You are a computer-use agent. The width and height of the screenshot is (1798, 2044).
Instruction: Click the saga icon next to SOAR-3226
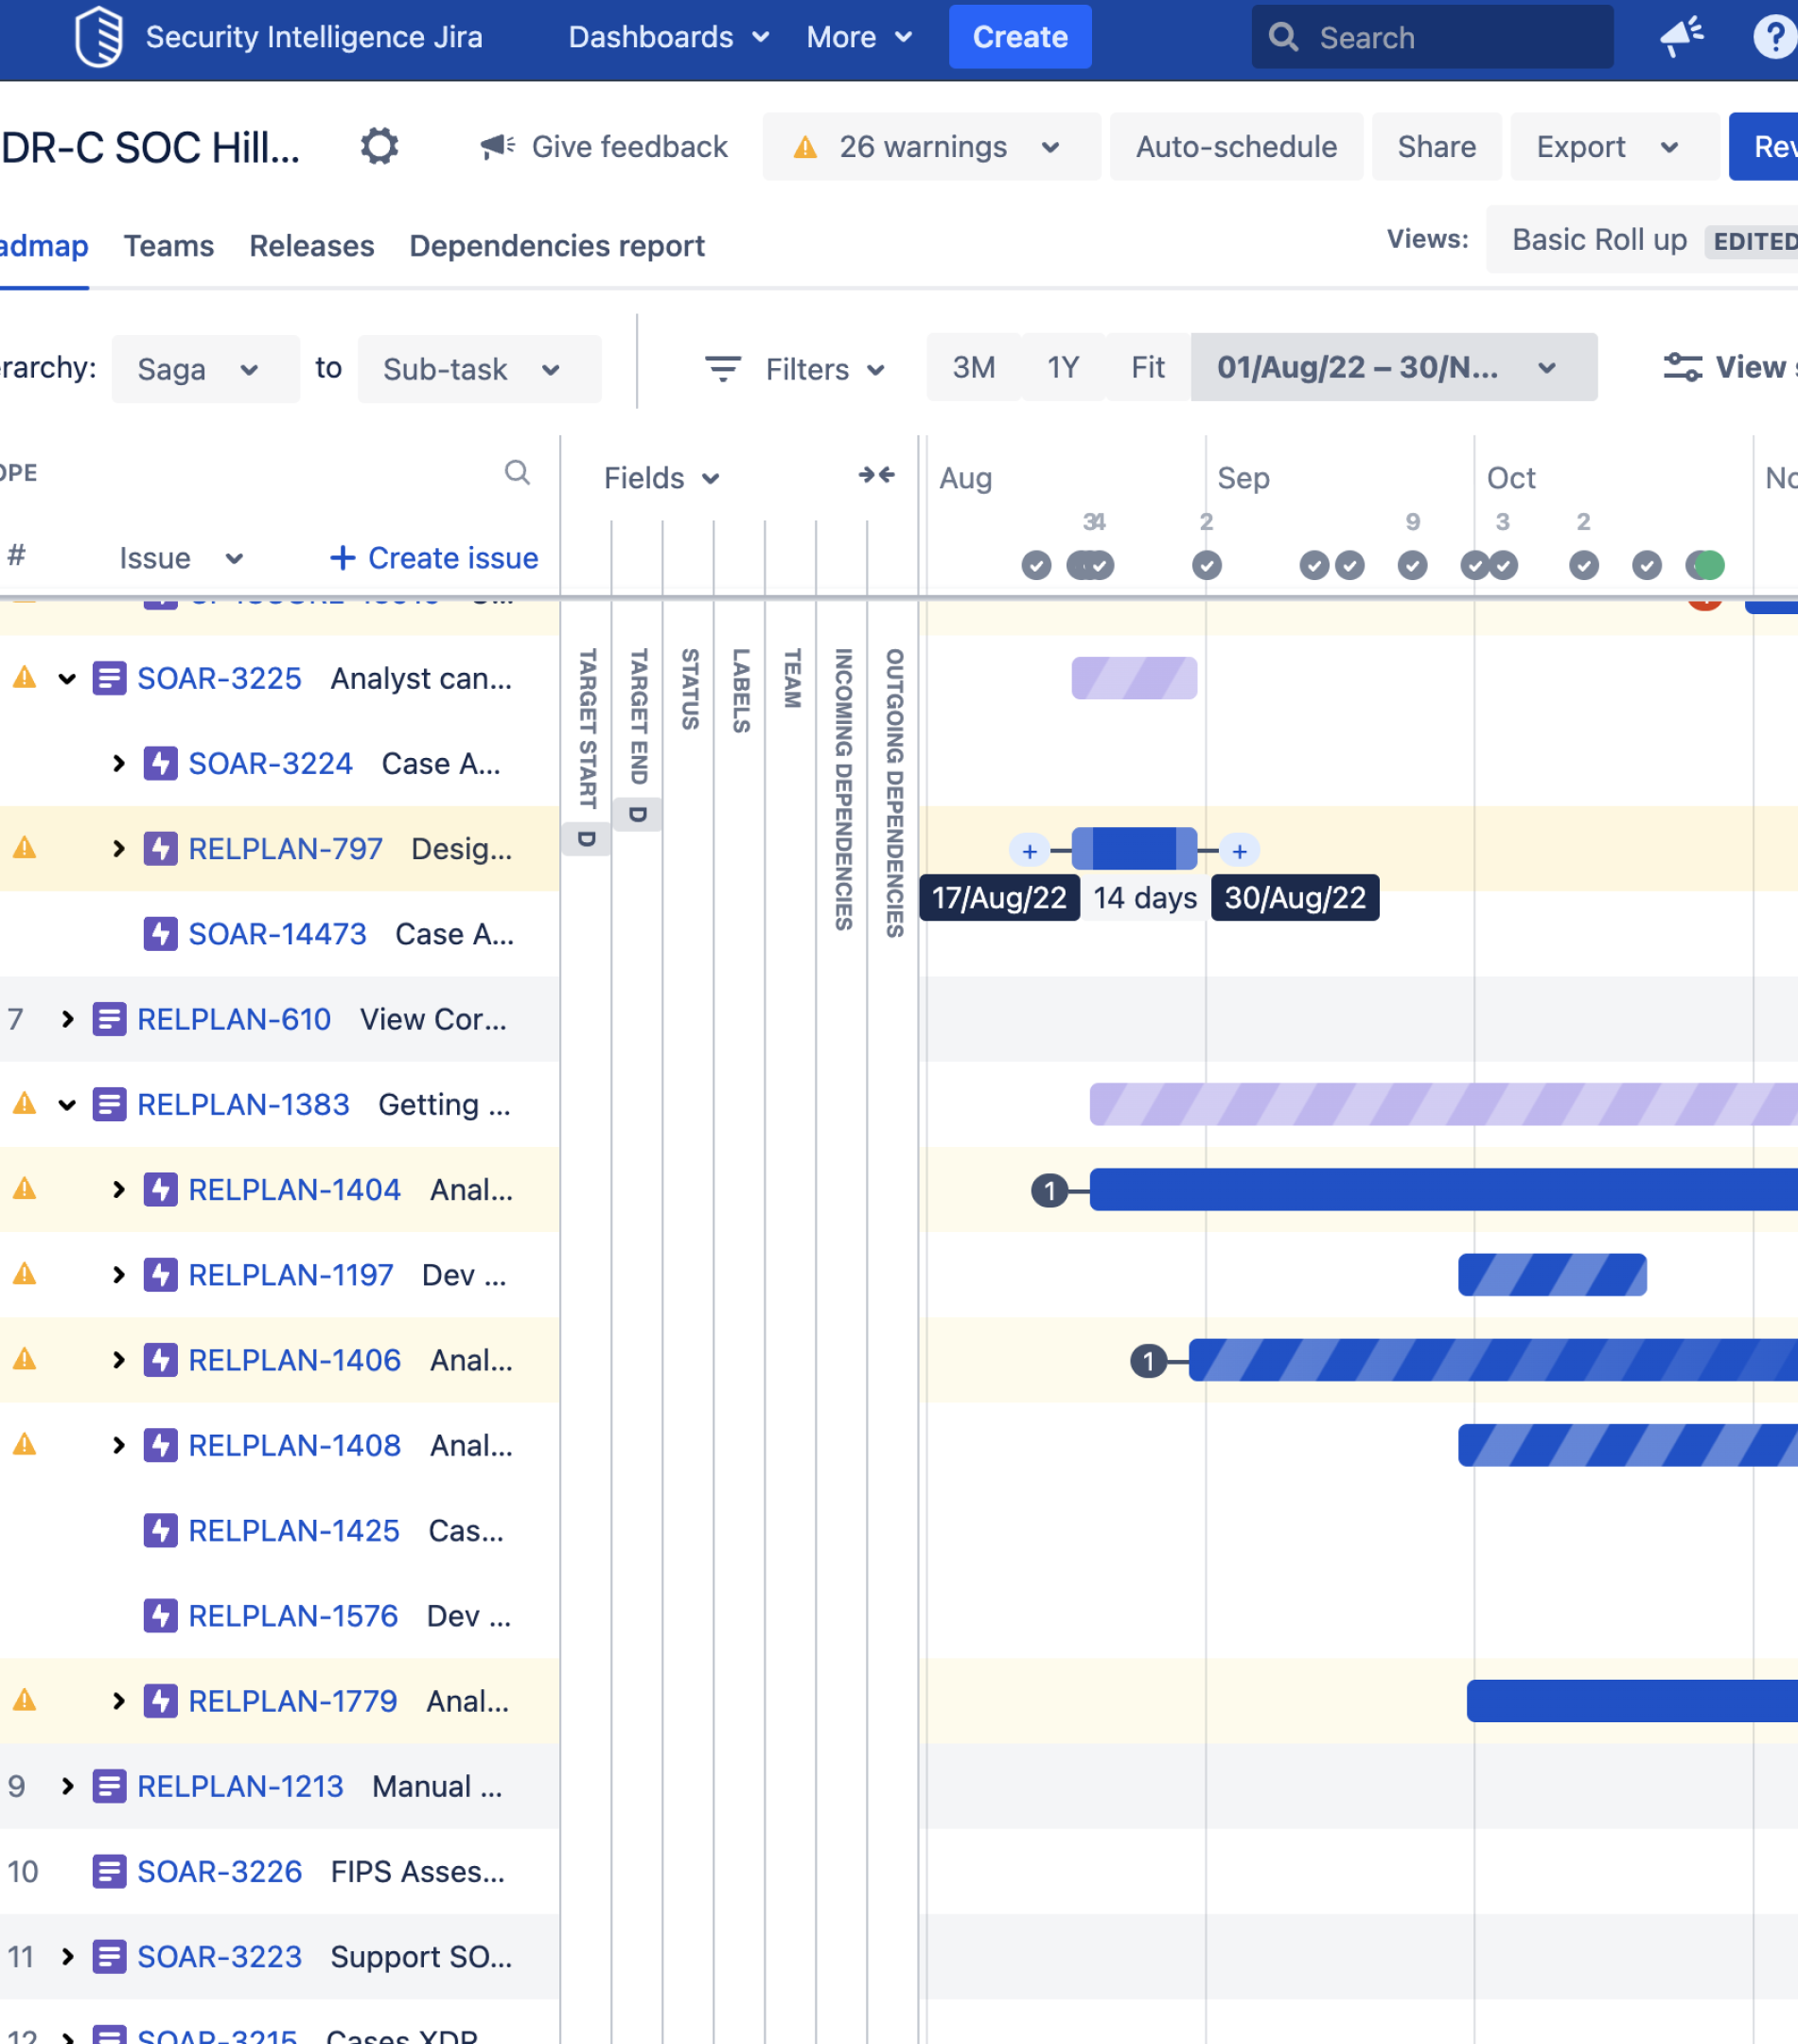tap(109, 1871)
